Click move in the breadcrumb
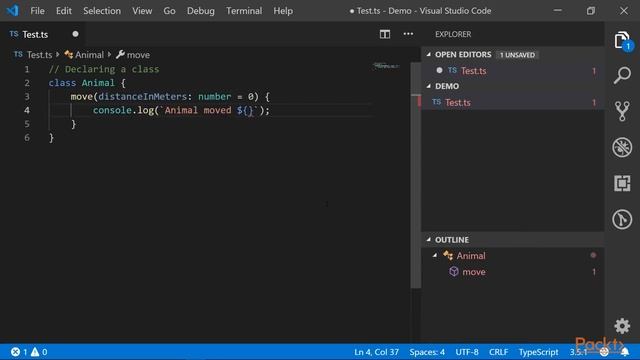This screenshot has height=360, width=640. tap(138, 55)
